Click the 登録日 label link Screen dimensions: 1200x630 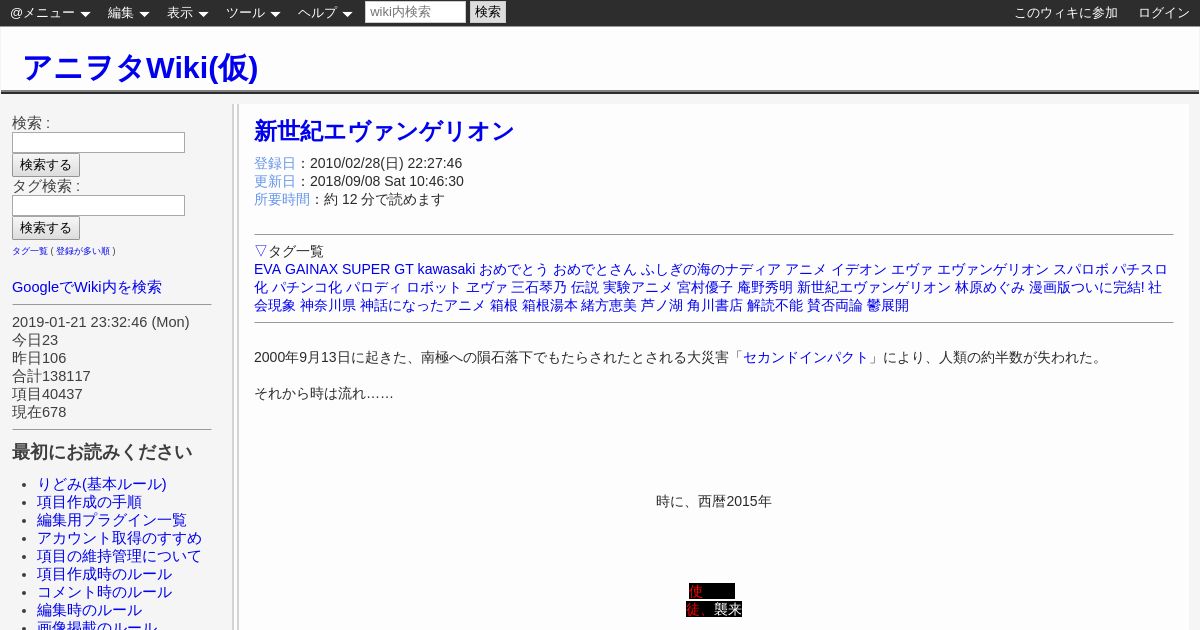[x=275, y=163]
